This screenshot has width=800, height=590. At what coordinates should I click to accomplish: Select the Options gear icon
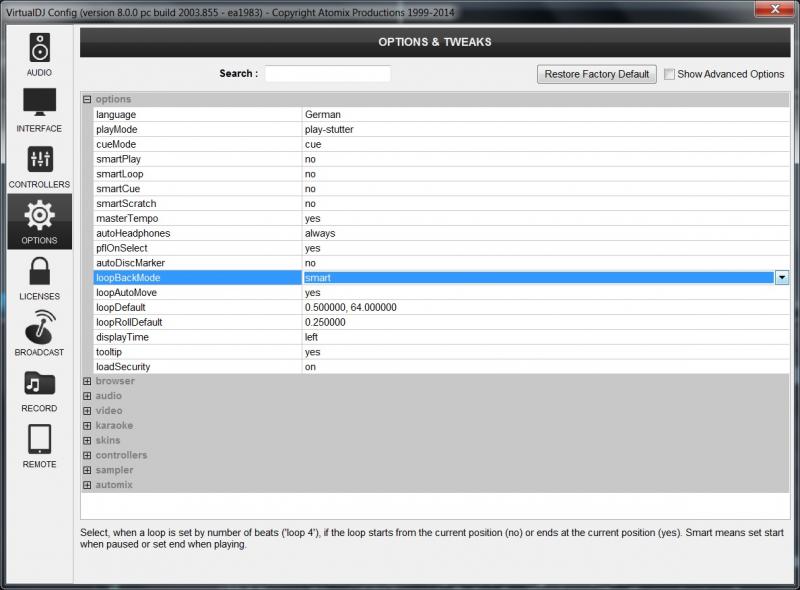39,215
